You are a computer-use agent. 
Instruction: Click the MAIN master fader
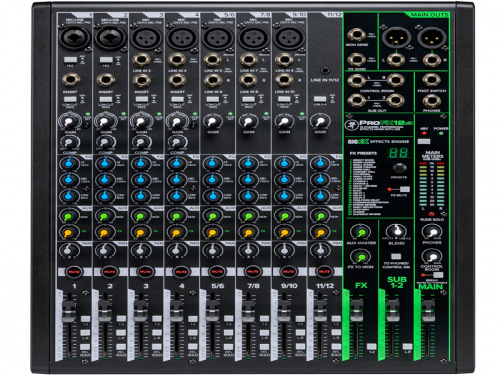tap(428, 311)
